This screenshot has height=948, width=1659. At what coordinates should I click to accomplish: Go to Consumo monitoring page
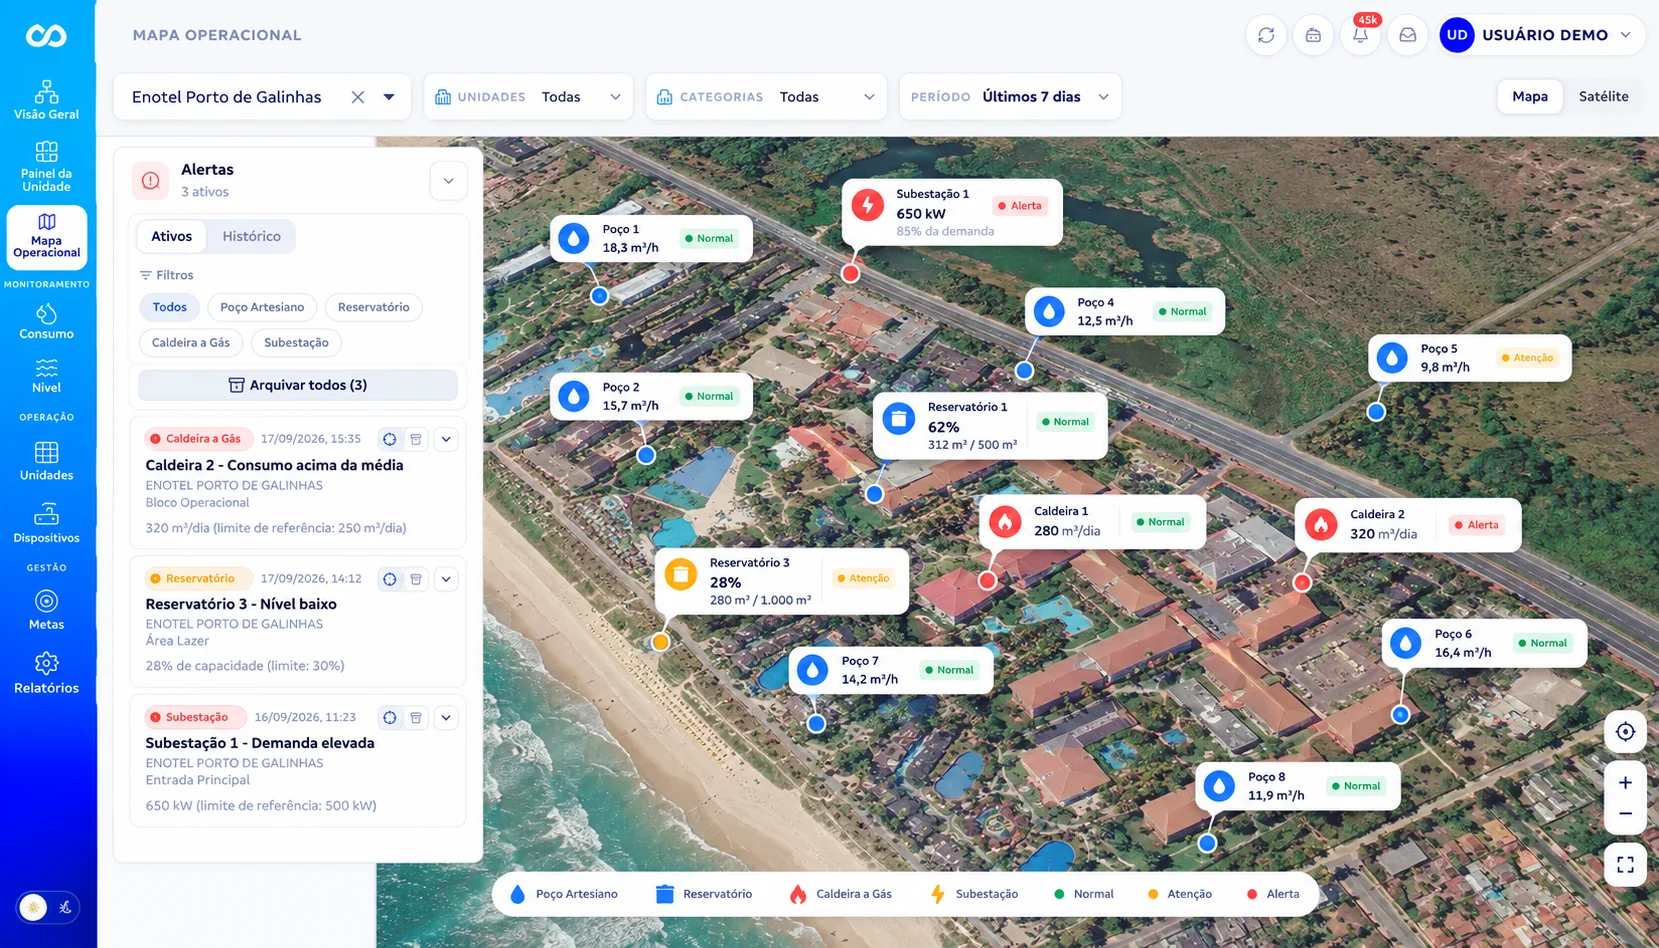(x=46, y=322)
